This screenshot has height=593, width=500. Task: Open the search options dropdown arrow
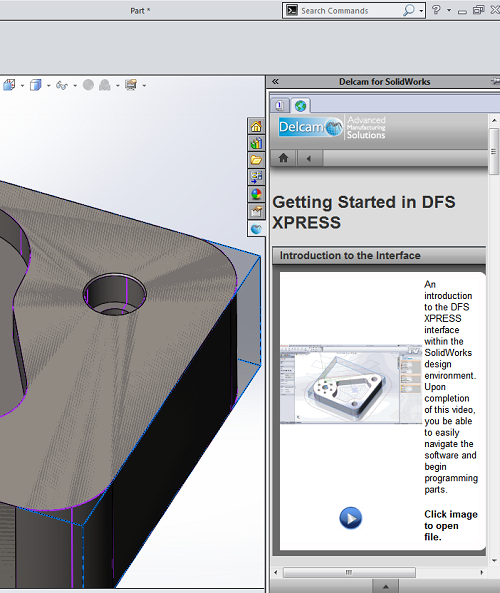tap(421, 11)
